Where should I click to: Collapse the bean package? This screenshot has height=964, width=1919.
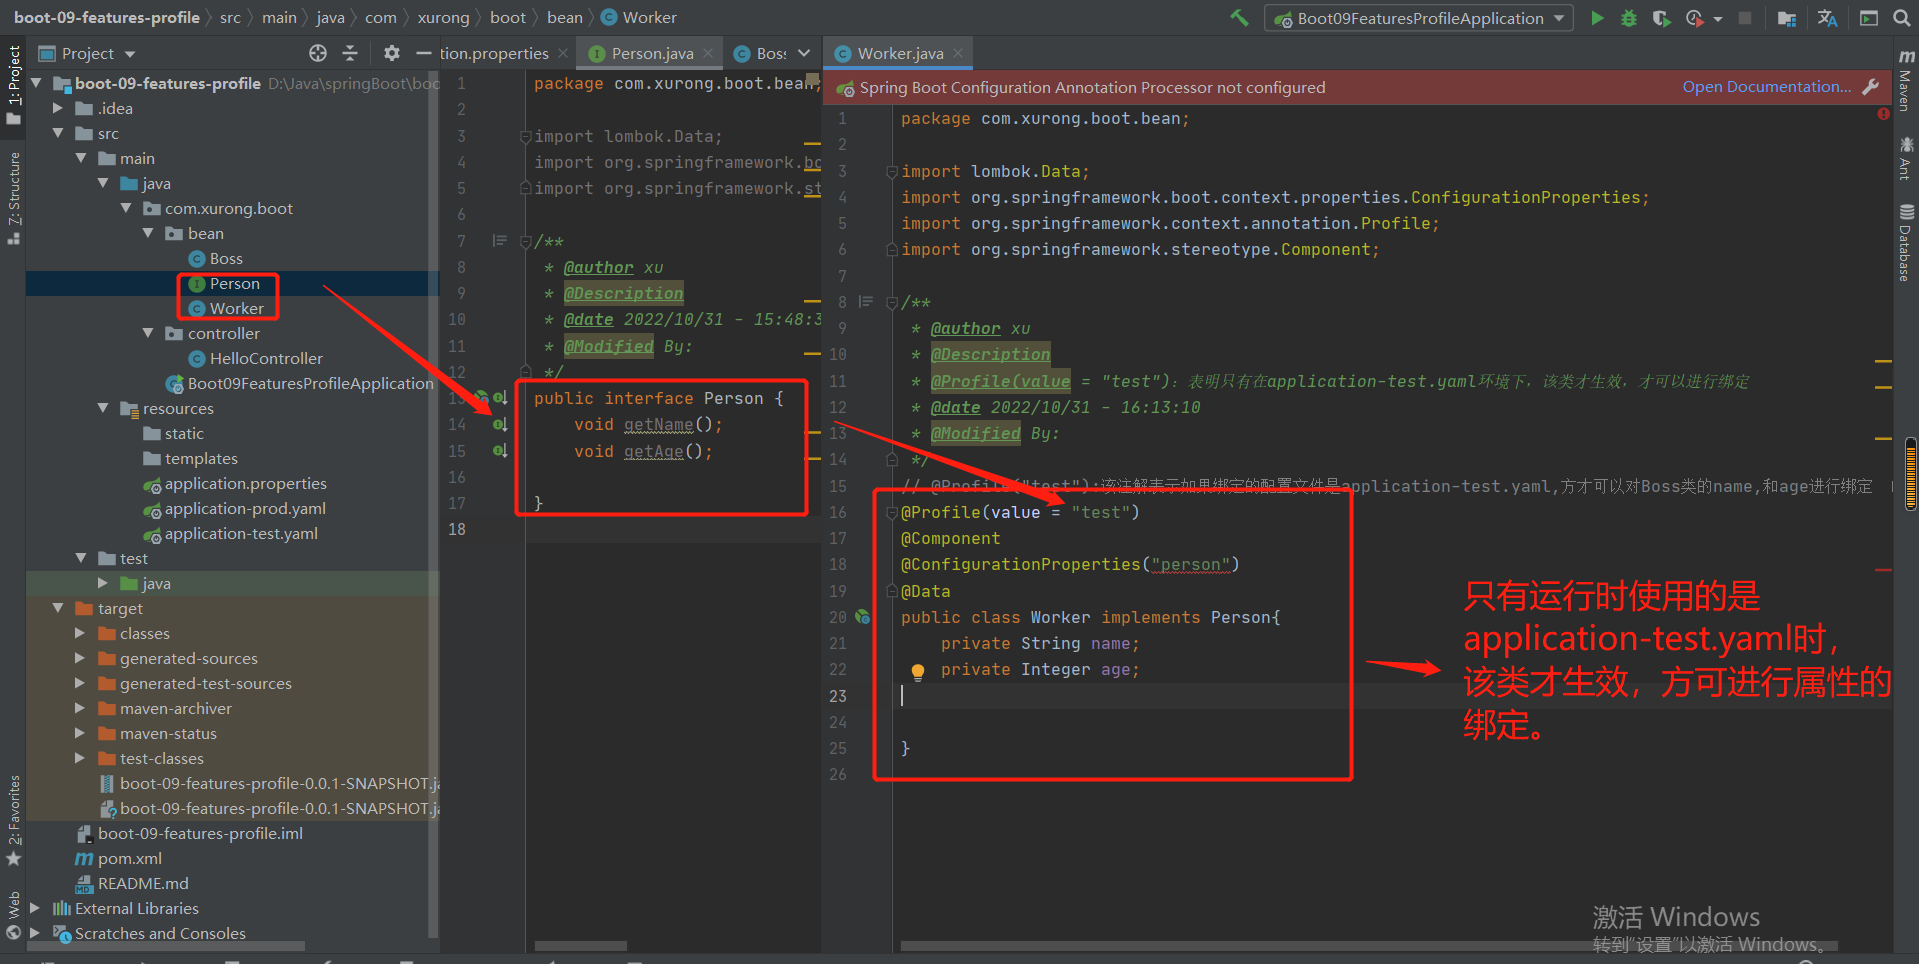[x=148, y=233]
